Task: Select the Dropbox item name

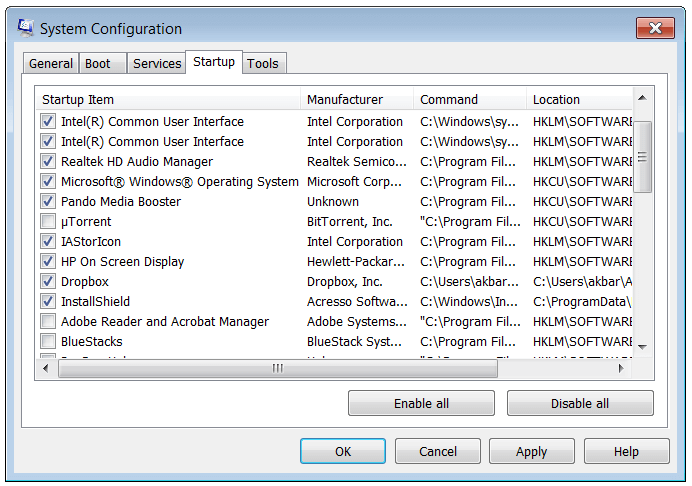Action: point(85,282)
